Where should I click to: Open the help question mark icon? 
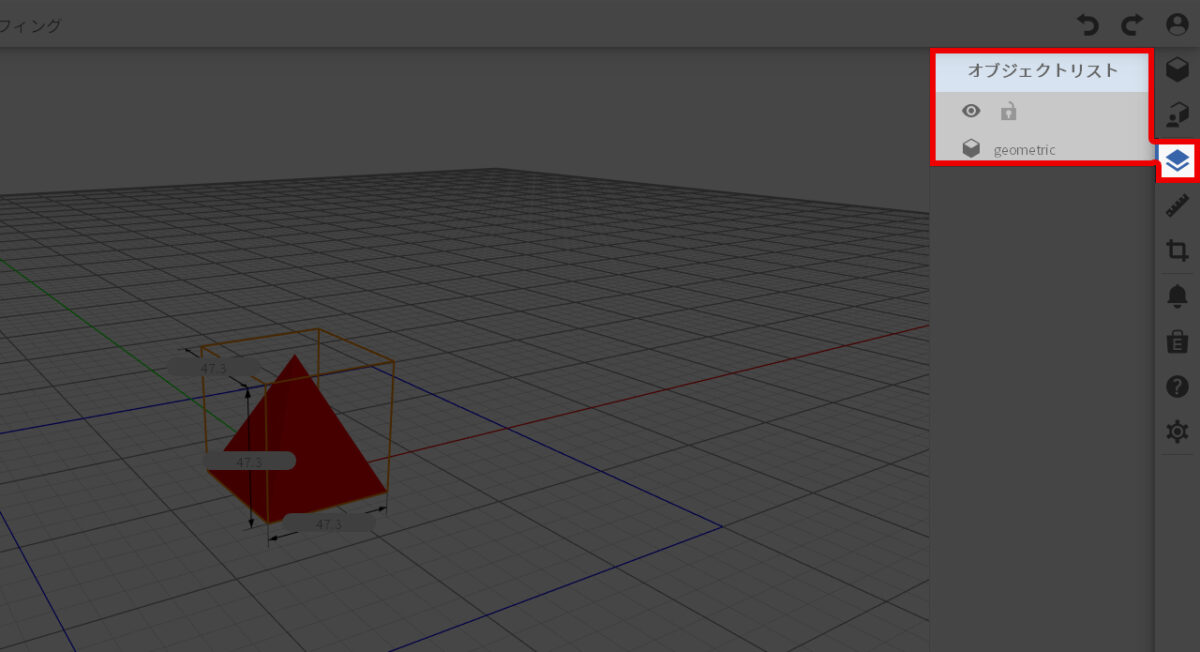[x=1177, y=387]
